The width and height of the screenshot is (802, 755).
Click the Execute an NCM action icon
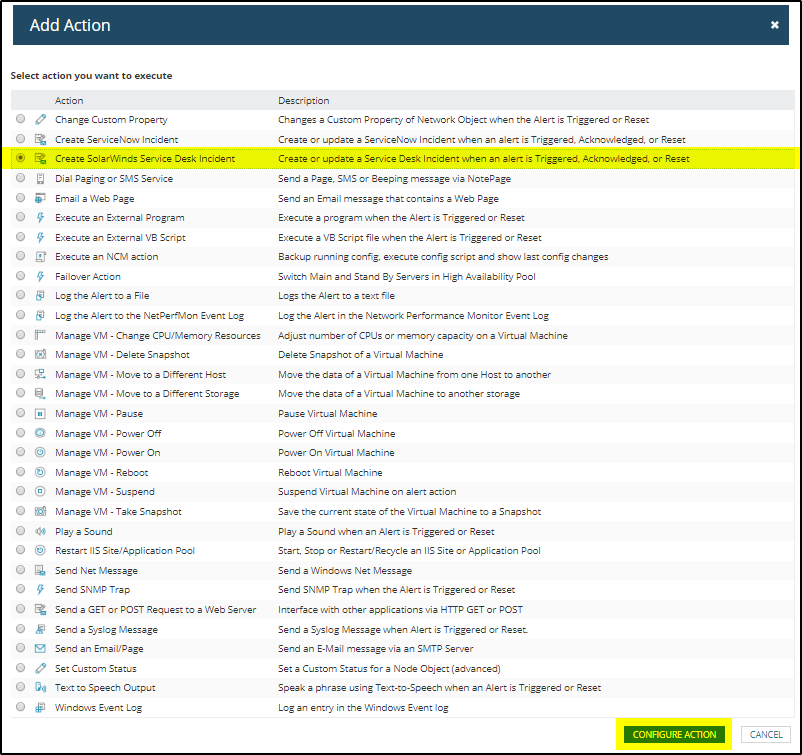(40, 257)
